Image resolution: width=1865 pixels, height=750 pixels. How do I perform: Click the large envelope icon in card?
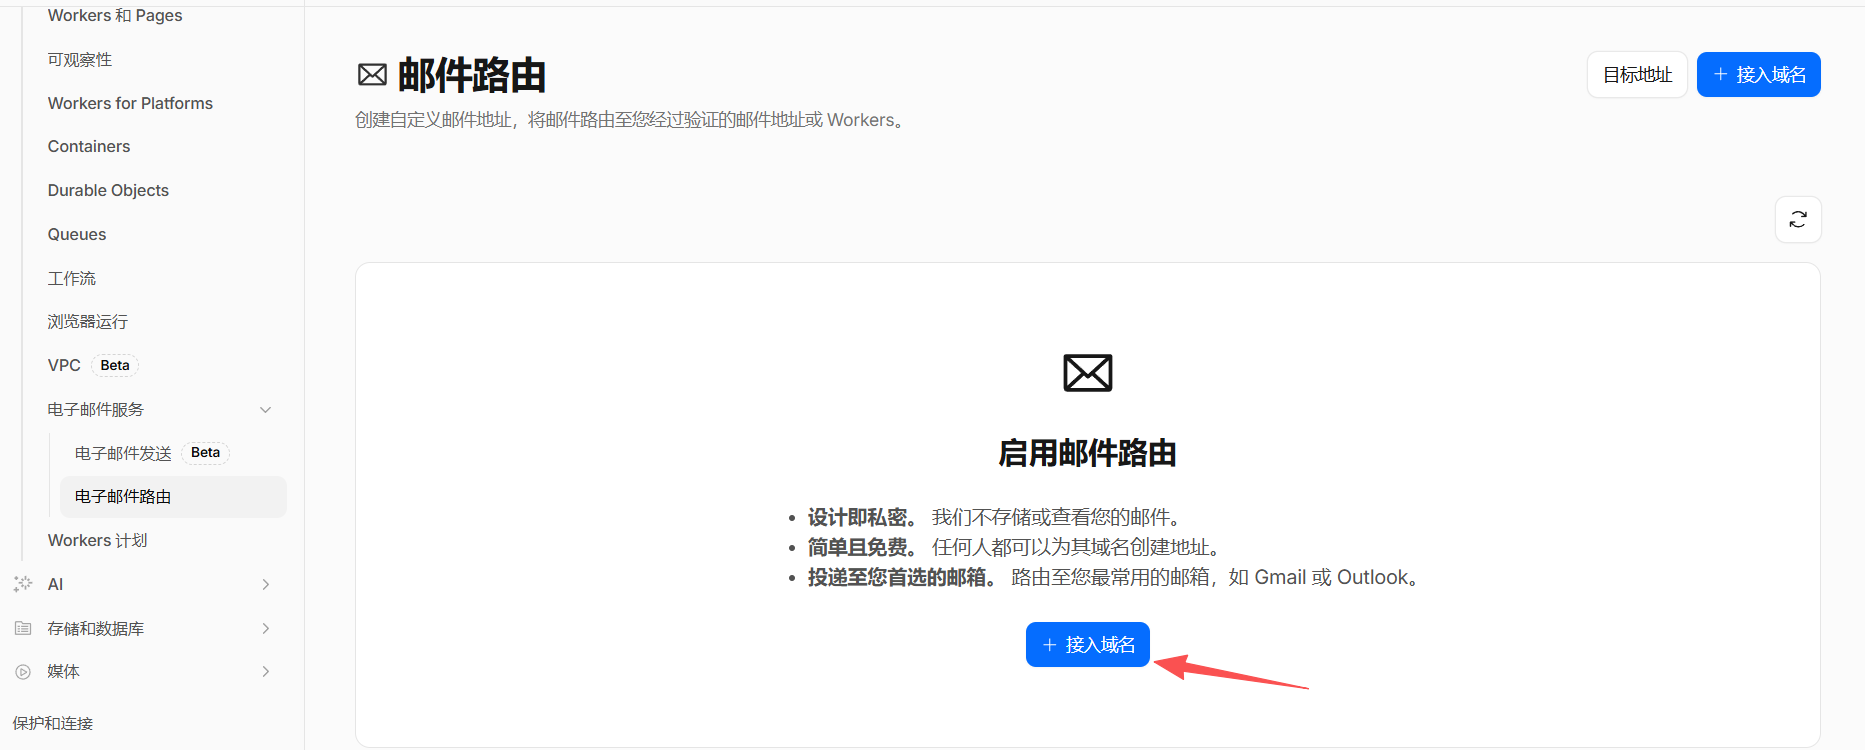(x=1088, y=373)
